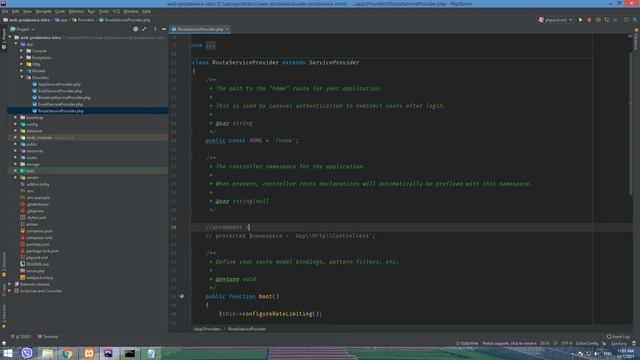The image size is (640, 360).
Task: Expand the Models folder
Action: point(22,71)
